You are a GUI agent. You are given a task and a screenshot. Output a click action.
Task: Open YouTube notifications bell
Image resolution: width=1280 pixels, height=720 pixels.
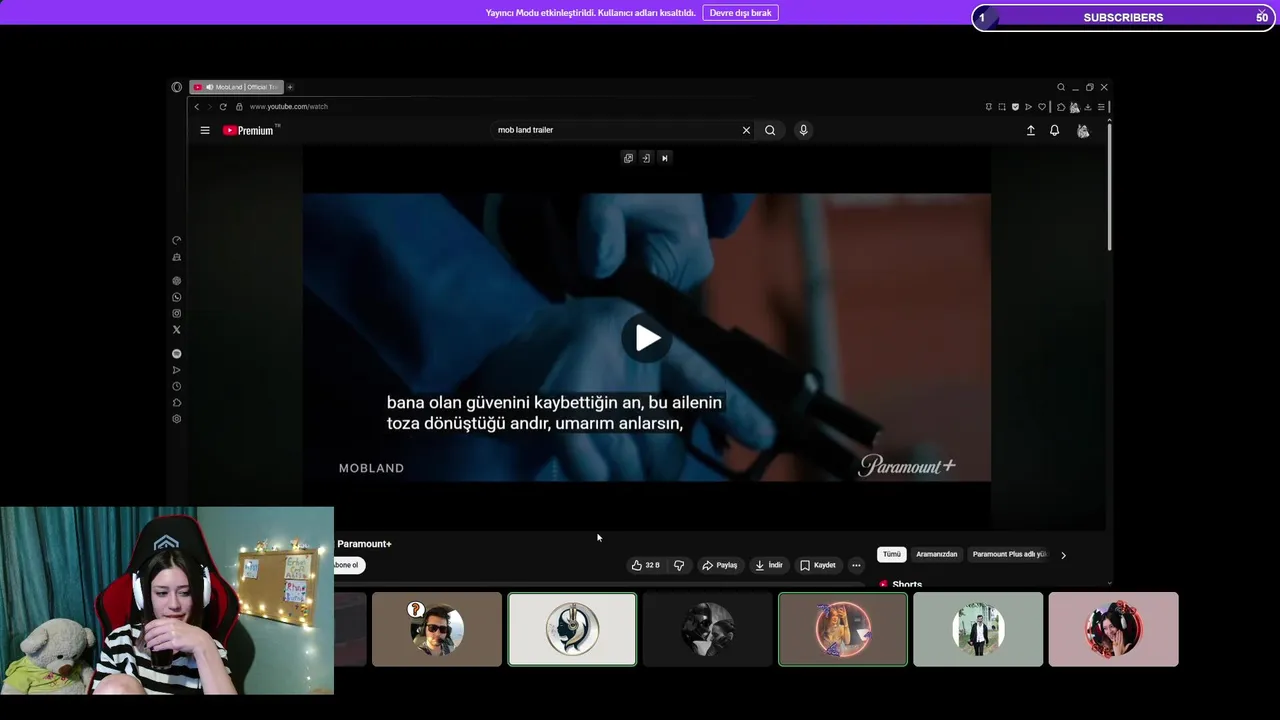[1054, 130]
